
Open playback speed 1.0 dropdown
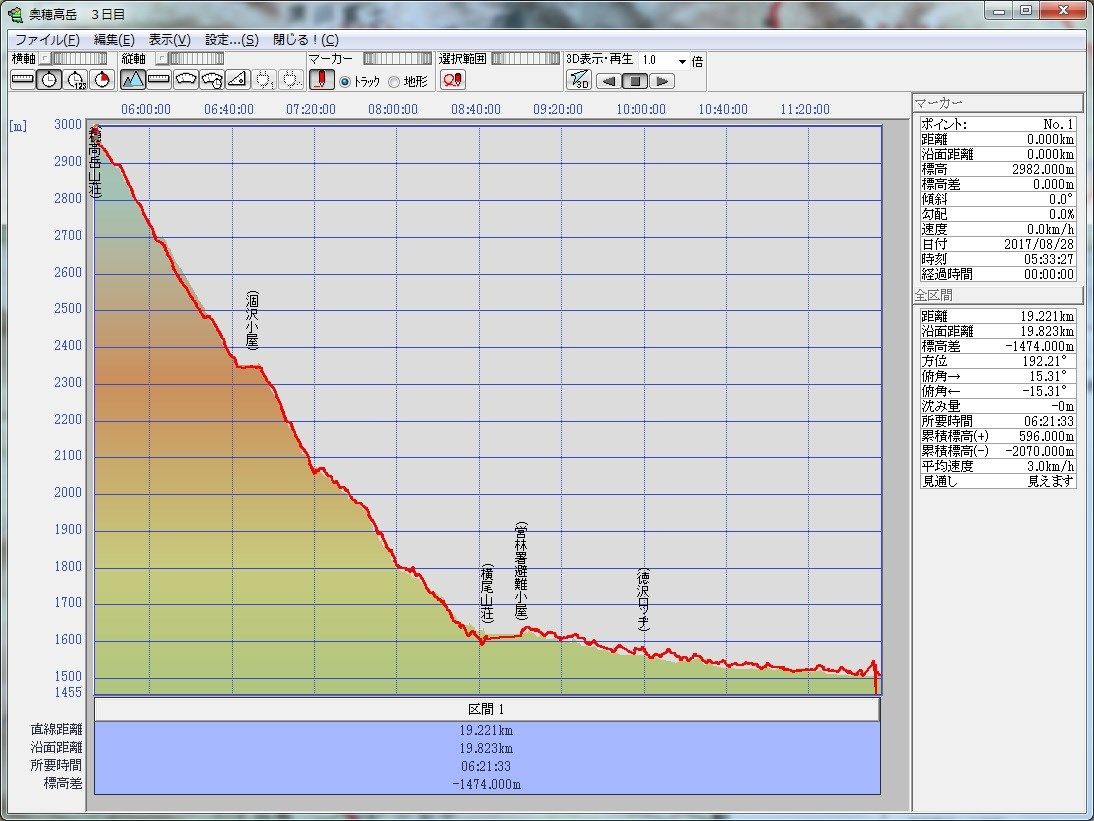click(x=682, y=61)
